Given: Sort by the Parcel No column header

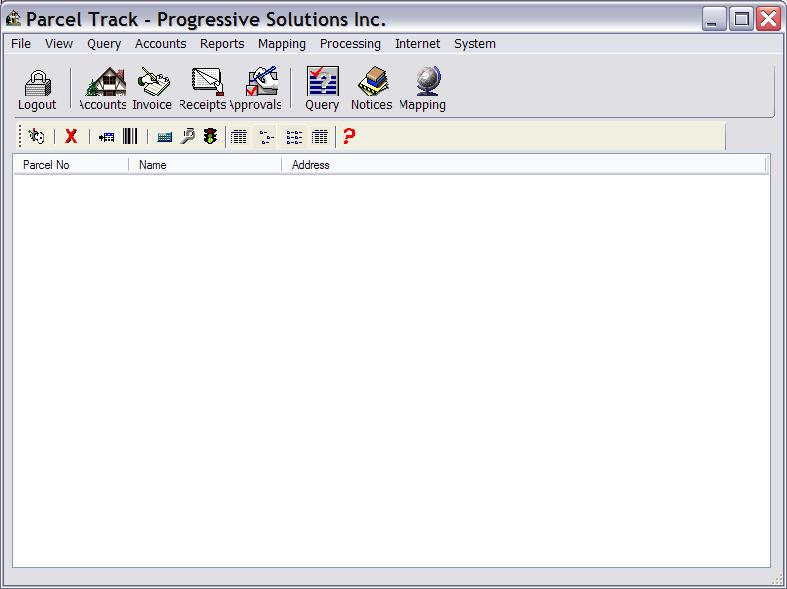Looking at the screenshot, I should [x=71, y=165].
